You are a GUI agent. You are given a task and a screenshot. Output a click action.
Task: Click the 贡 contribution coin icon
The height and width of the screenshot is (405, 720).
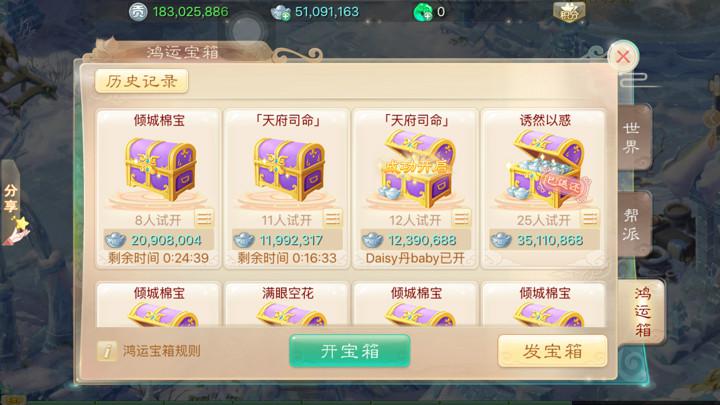137,11
